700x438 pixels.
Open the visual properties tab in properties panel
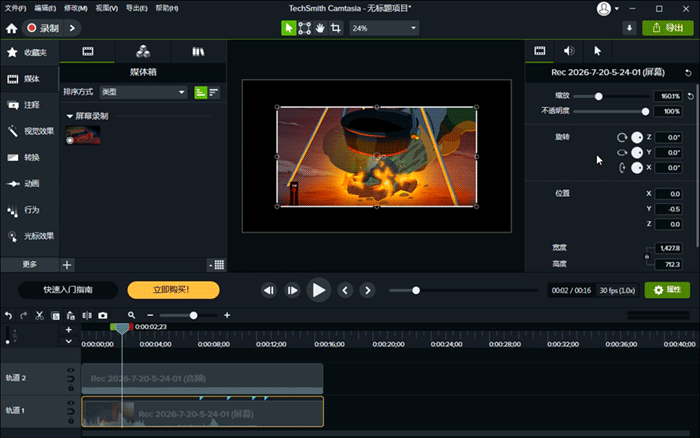tap(540, 51)
